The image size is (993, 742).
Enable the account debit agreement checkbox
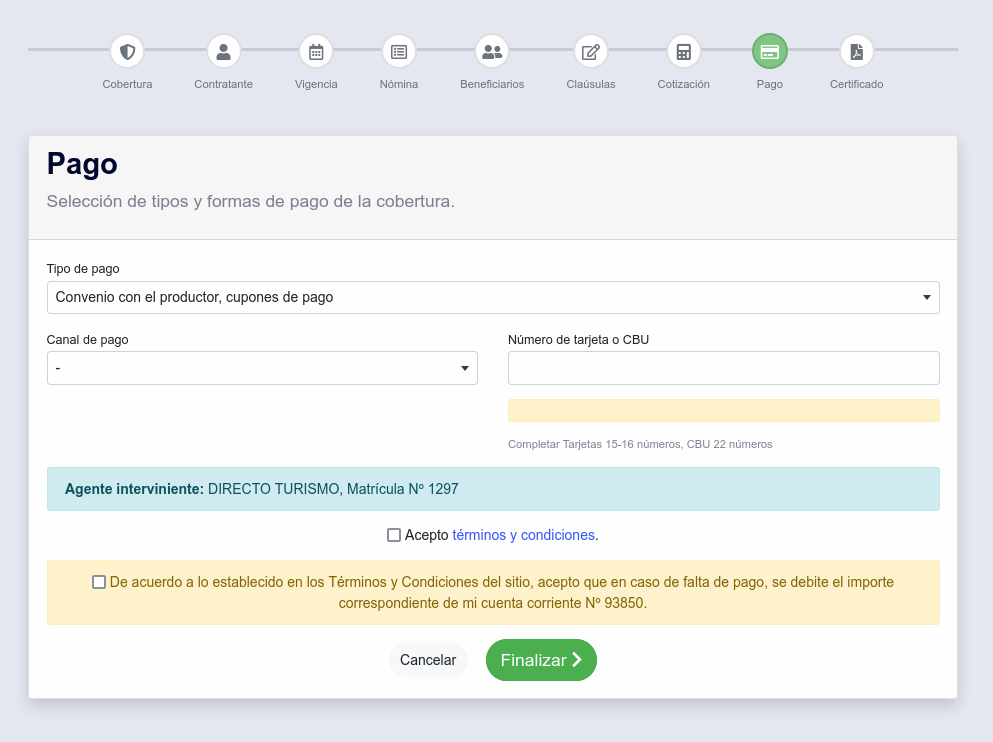[x=99, y=582]
